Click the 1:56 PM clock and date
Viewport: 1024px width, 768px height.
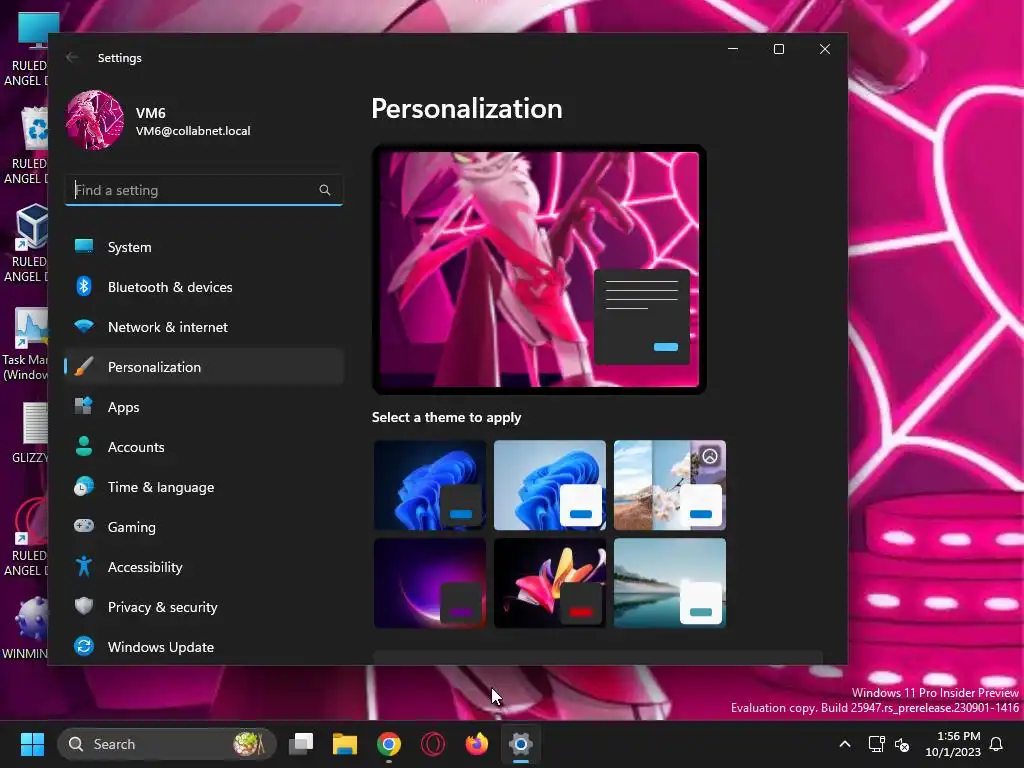(953, 744)
